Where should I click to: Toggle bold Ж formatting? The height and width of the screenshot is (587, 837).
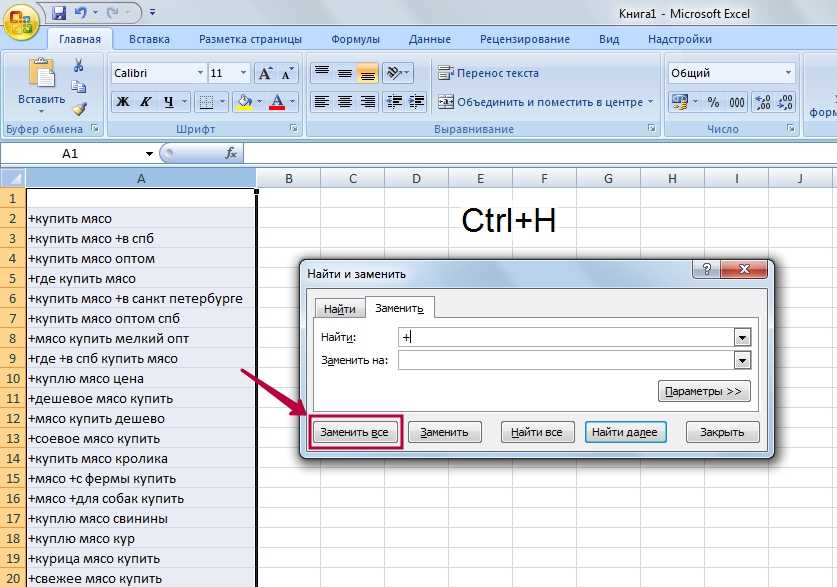tap(123, 101)
